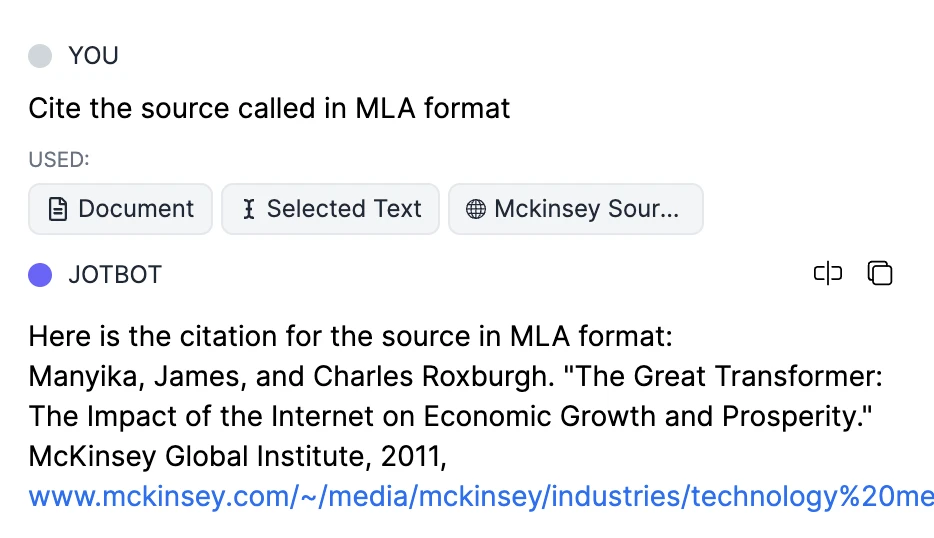Open the www.mckinsey.com citation link

(481, 496)
